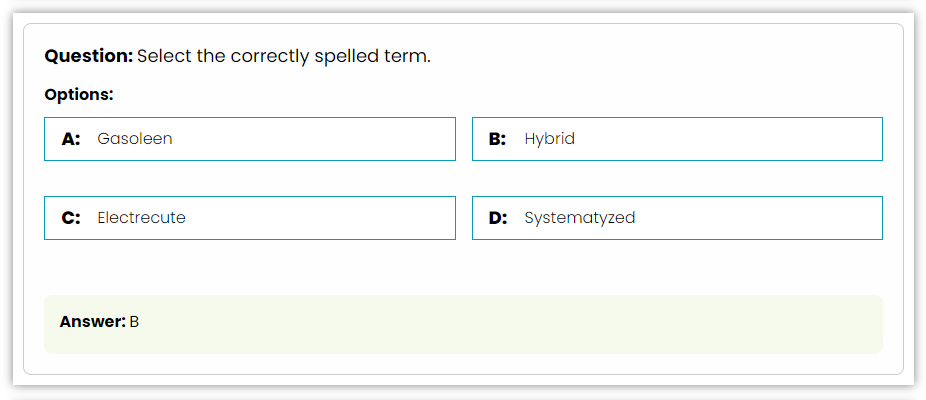Click the green answer panel
The height and width of the screenshot is (400, 926).
point(463,324)
